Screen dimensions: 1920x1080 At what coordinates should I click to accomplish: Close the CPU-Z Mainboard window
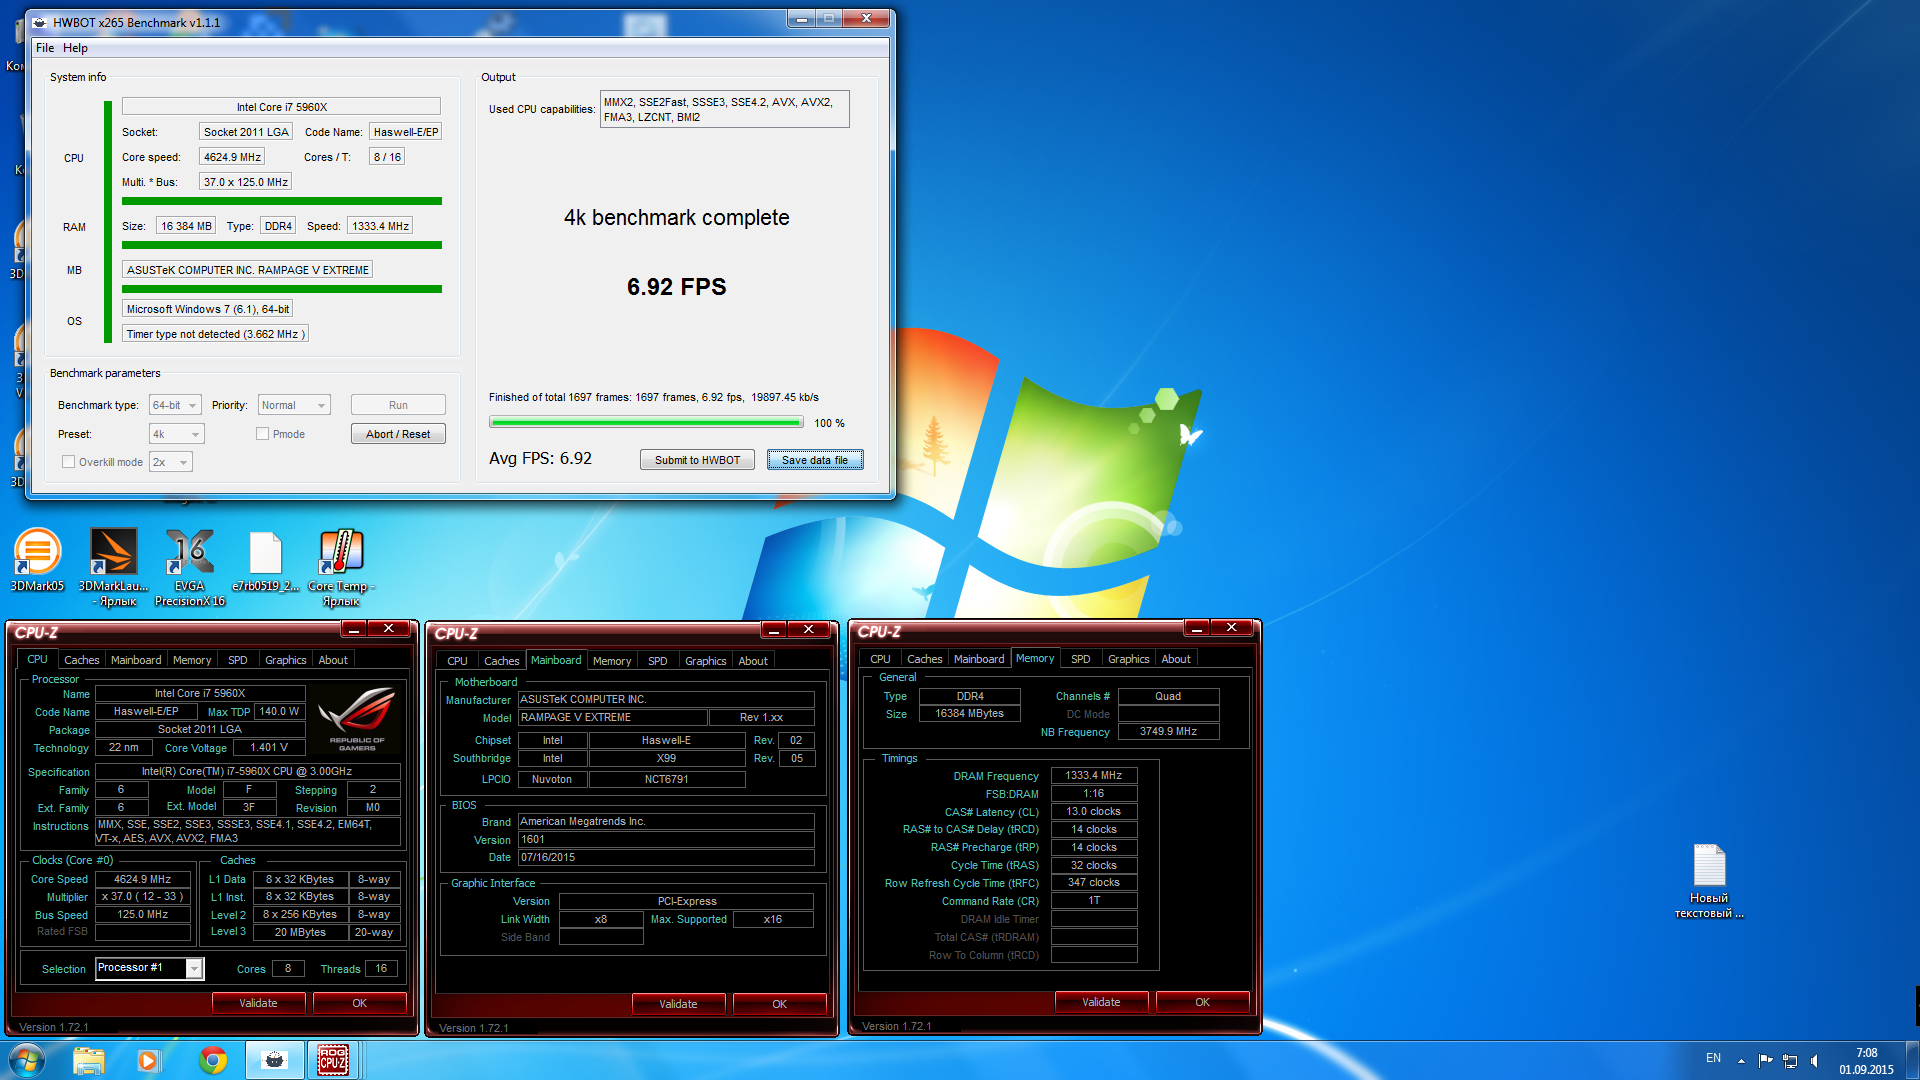(x=809, y=630)
